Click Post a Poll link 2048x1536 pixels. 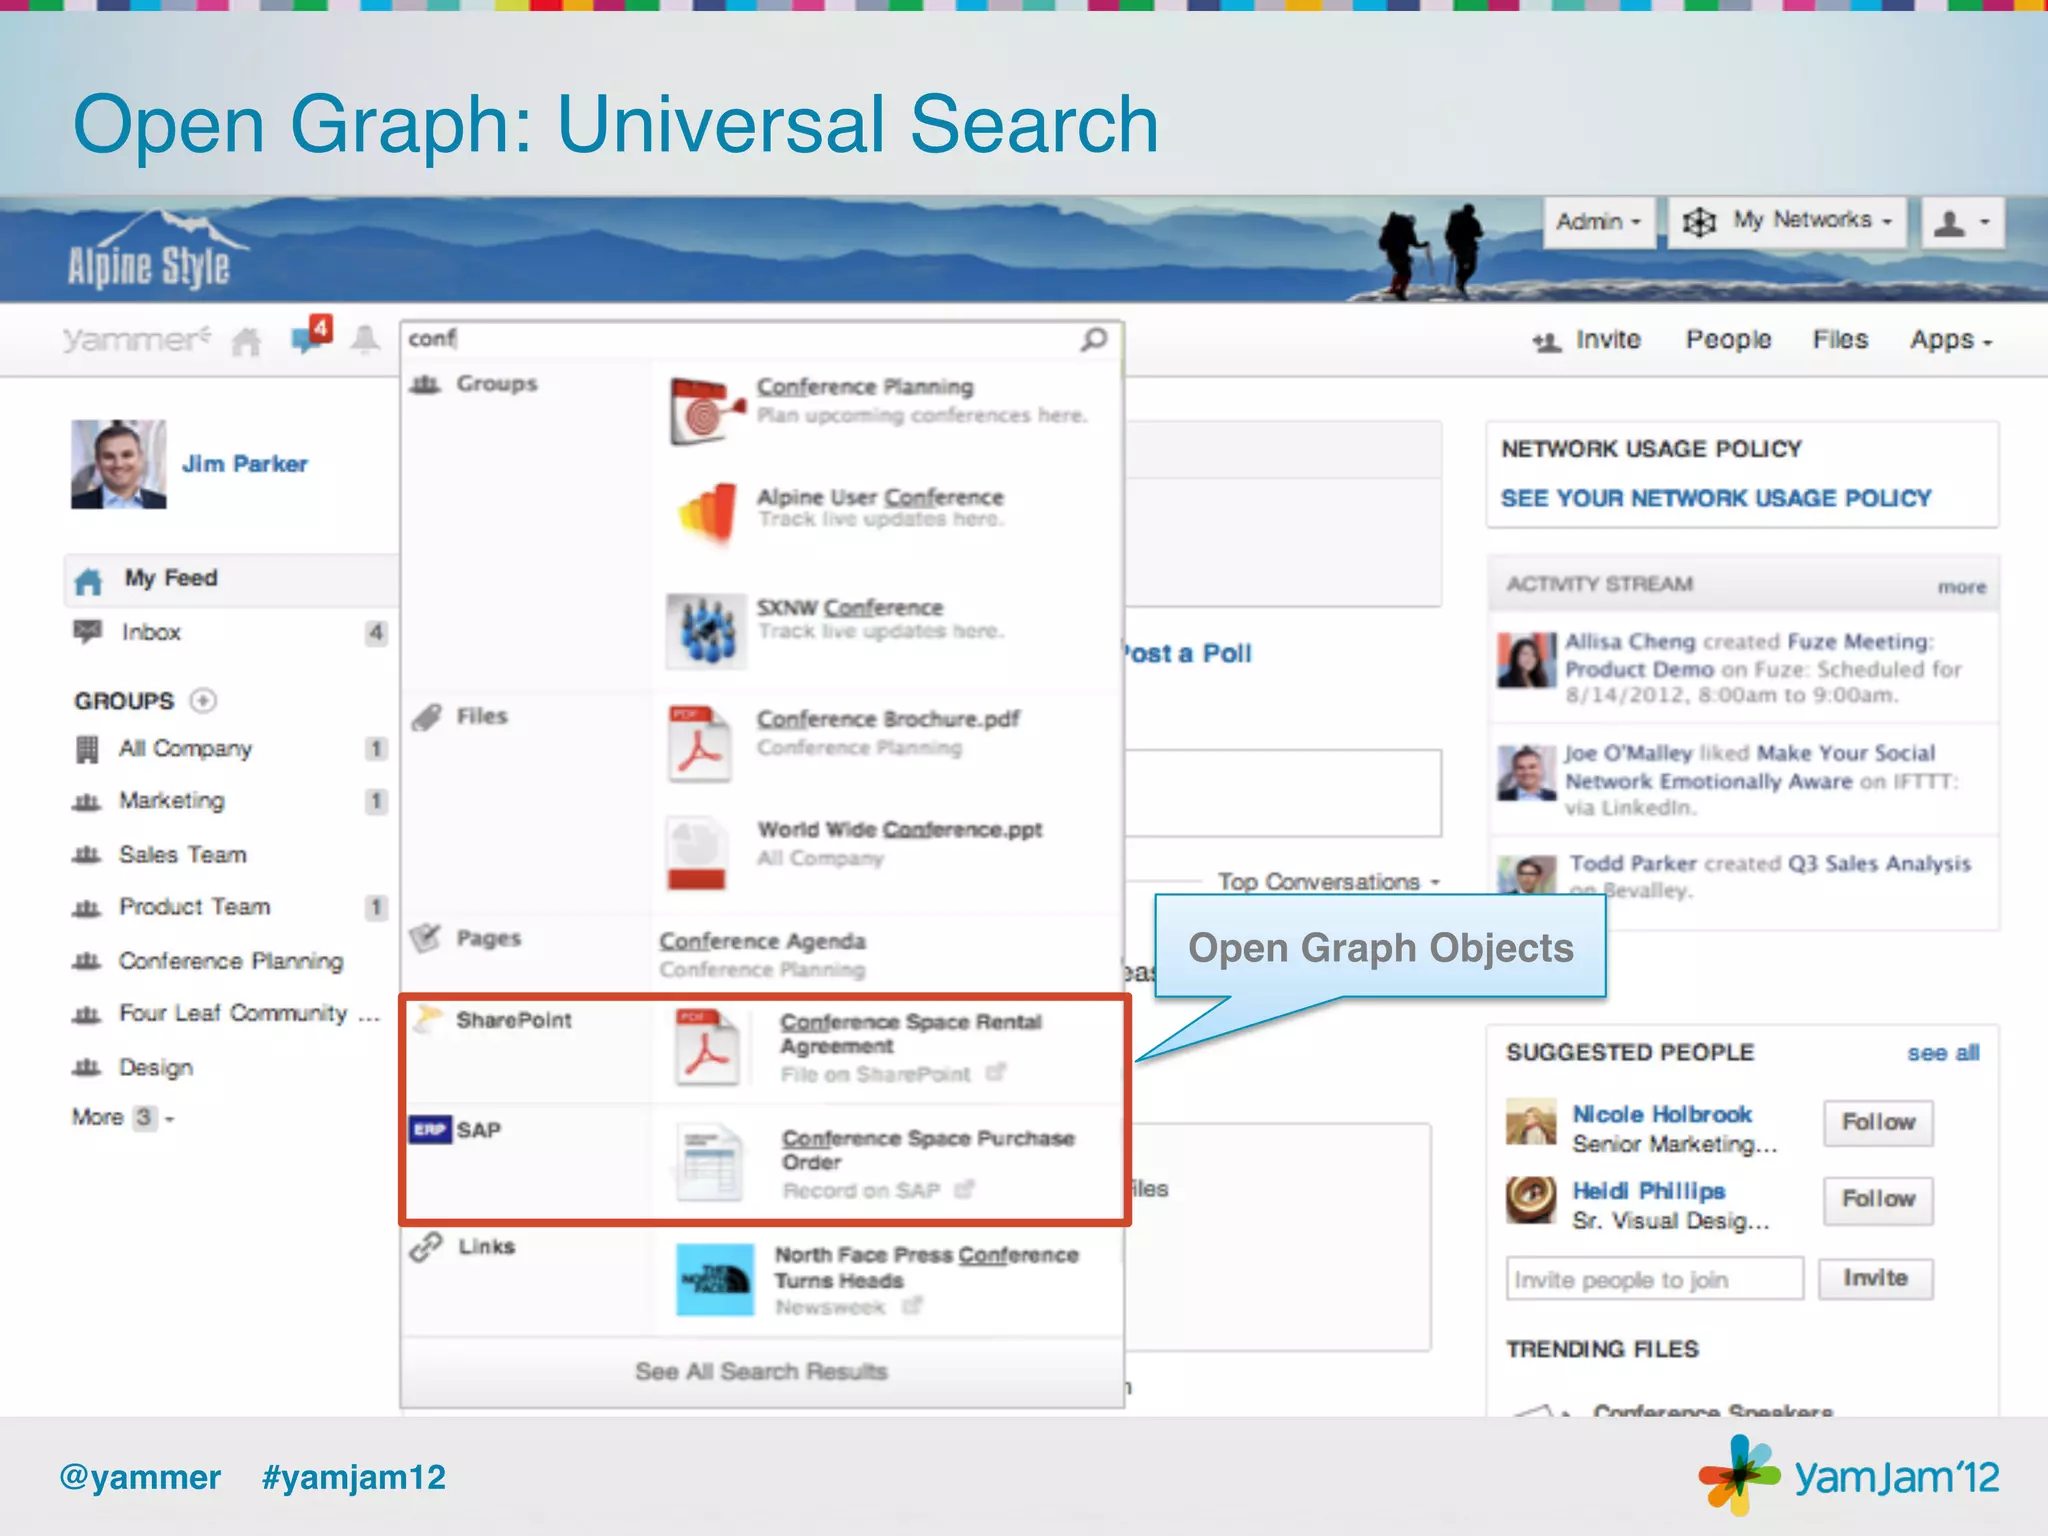click(x=1188, y=653)
